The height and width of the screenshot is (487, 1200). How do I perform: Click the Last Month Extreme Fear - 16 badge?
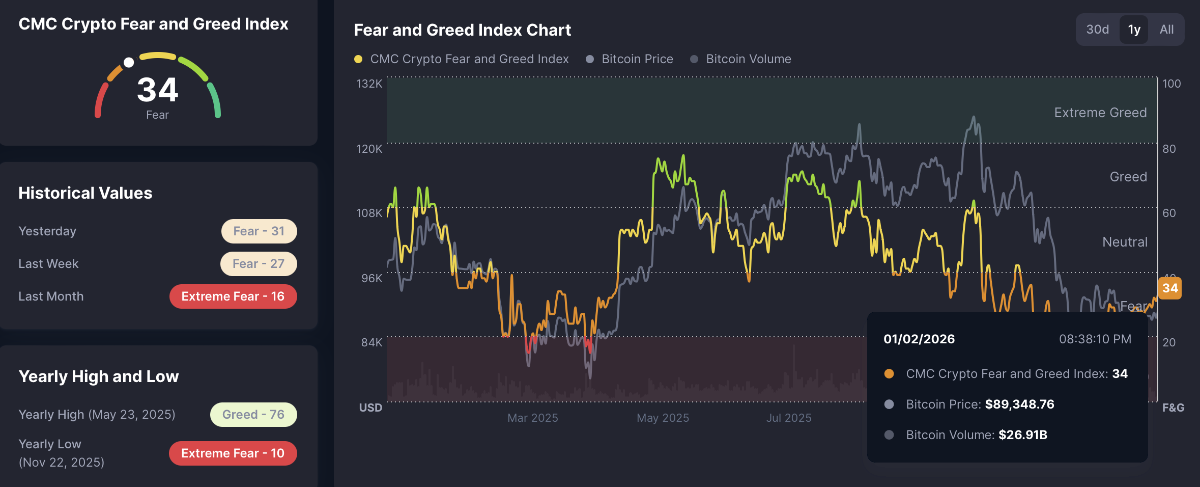pos(233,297)
